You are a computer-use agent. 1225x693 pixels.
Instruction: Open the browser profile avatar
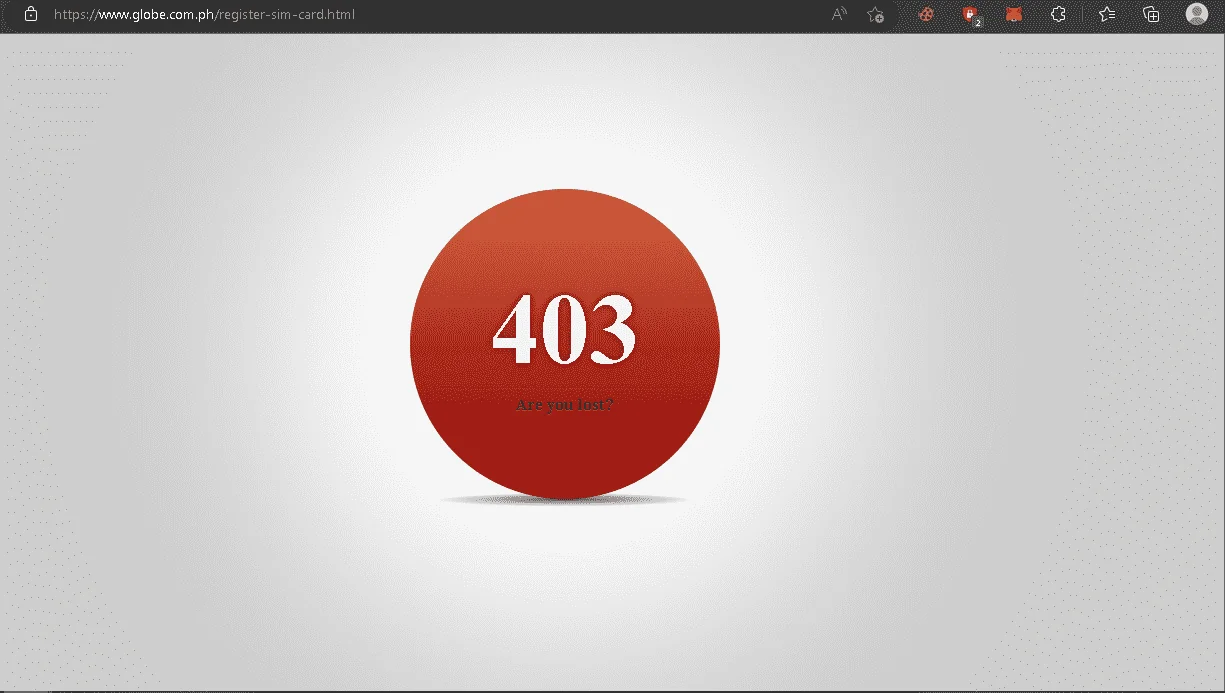pyautogui.click(x=1196, y=14)
